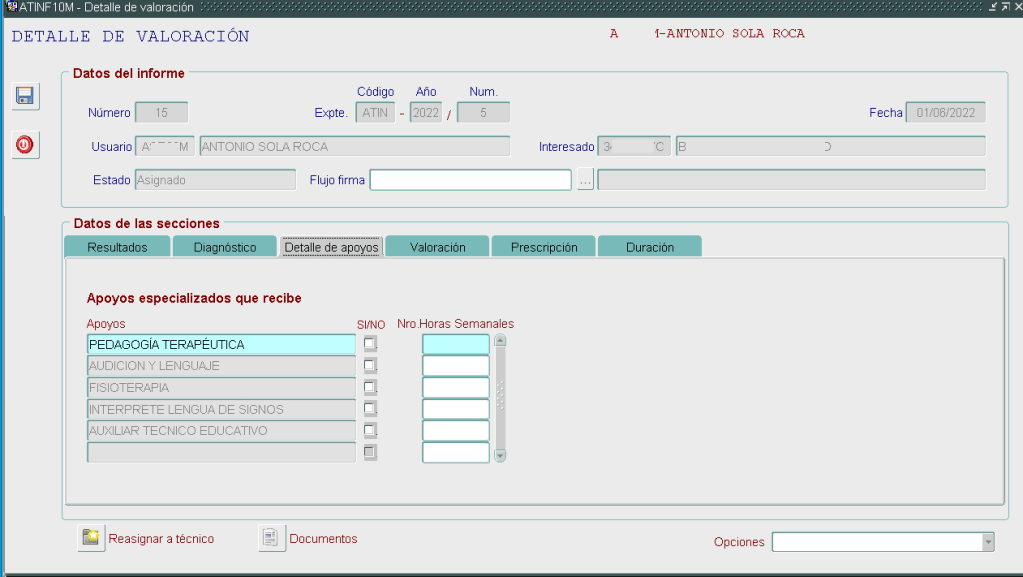Open the Diagnóstico tab
The height and width of the screenshot is (577, 1023).
(x=225, y=247)
